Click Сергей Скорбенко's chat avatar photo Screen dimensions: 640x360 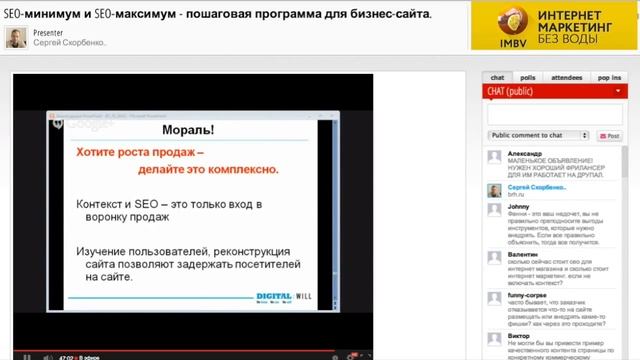coord(494,191)
